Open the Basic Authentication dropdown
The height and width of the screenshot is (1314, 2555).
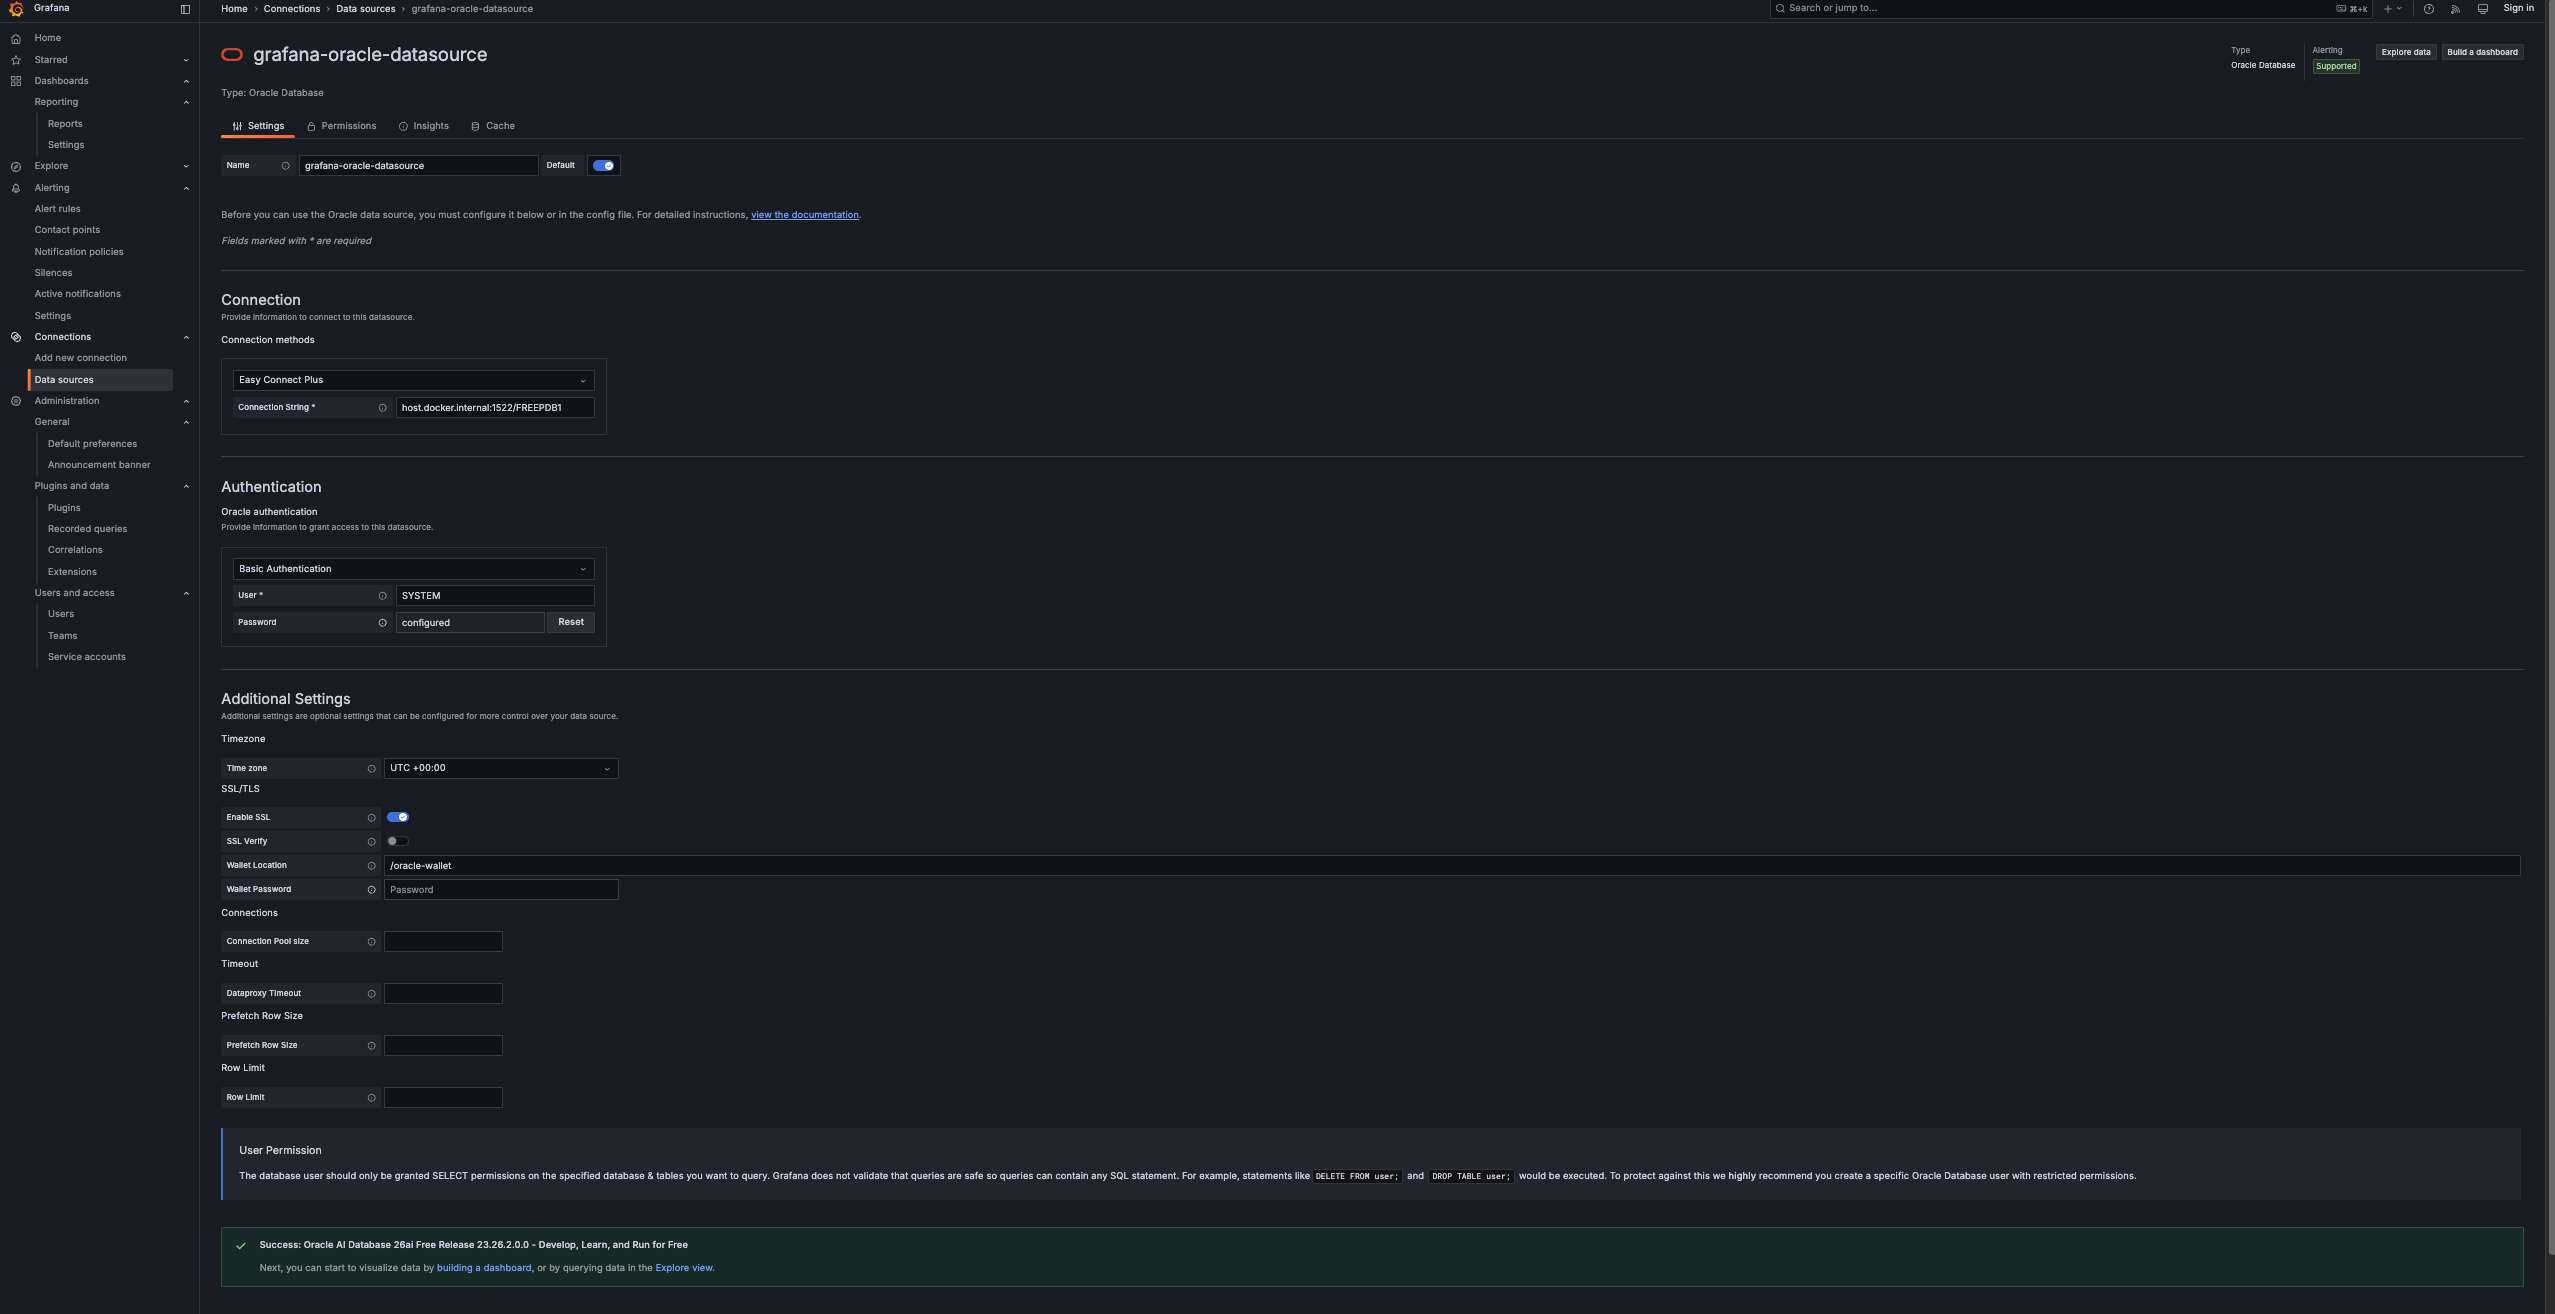coord(413,569)
